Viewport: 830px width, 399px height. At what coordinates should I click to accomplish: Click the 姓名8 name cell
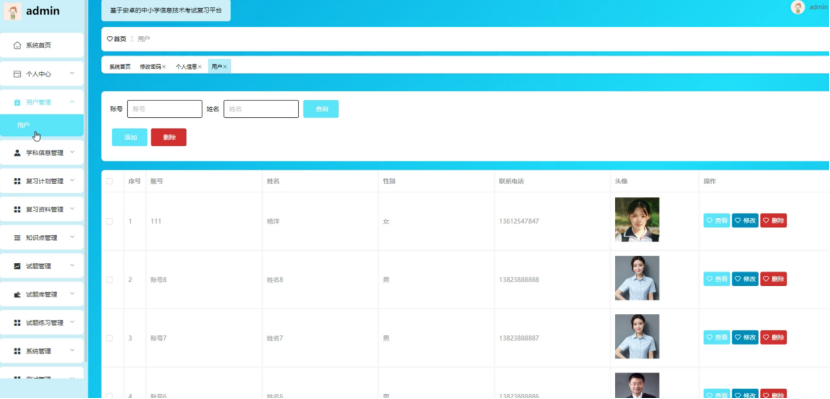pyautogui.click(x=275, y=279)
